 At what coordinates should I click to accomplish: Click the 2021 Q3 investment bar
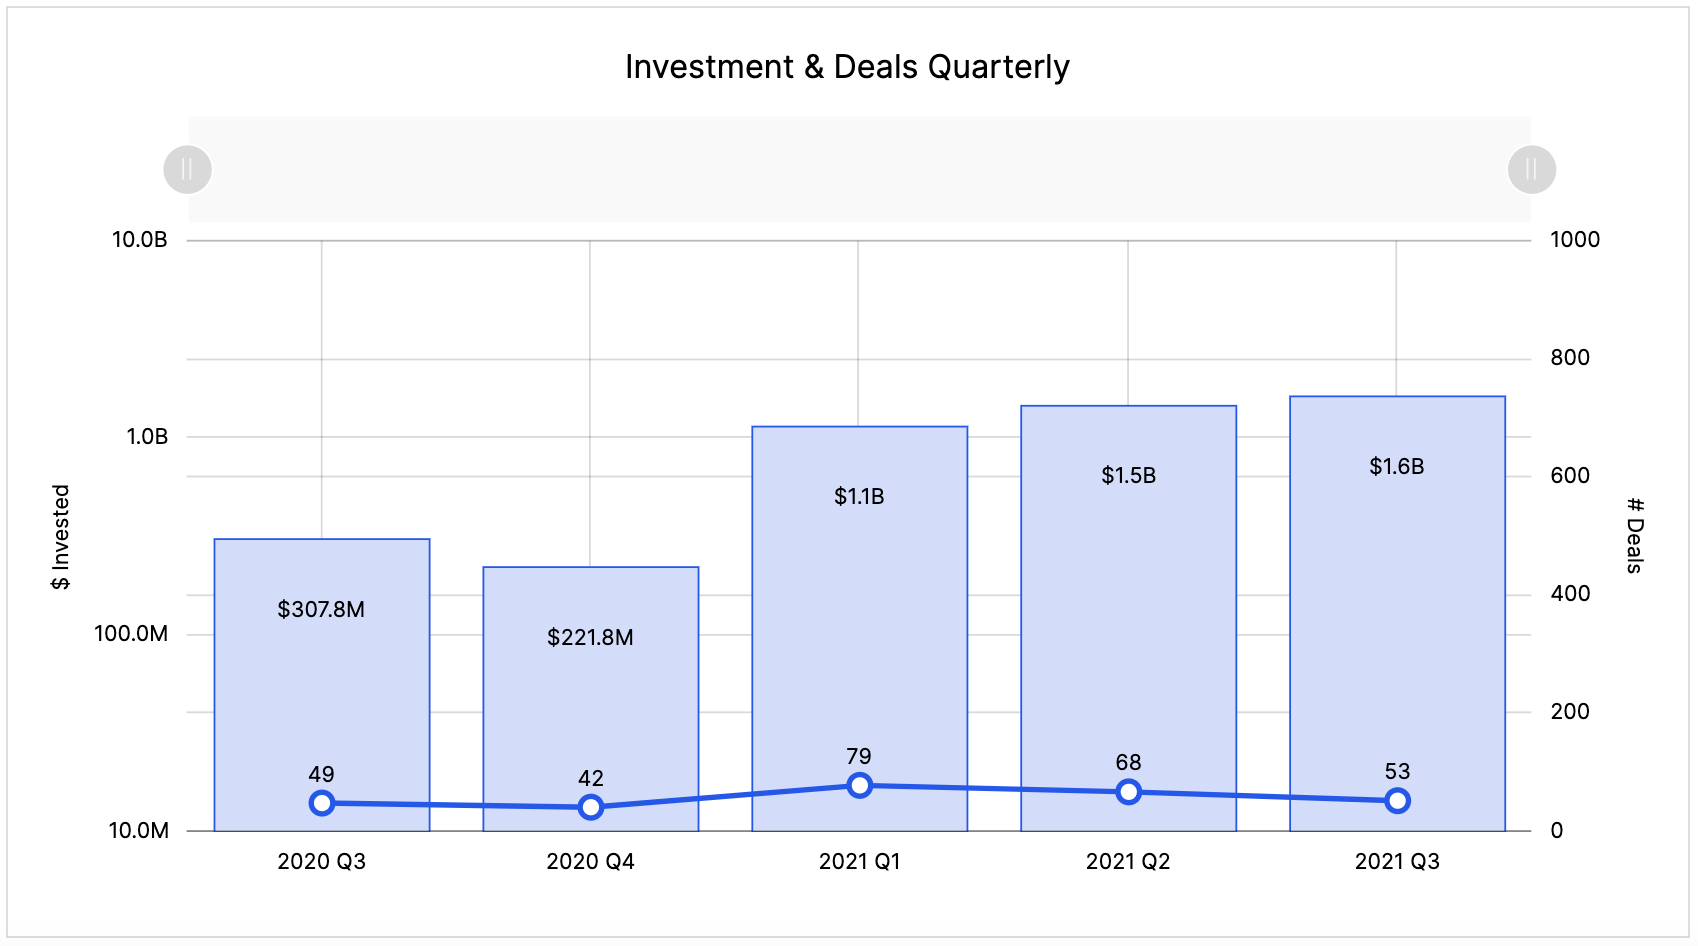click(x=1397, y=600)
